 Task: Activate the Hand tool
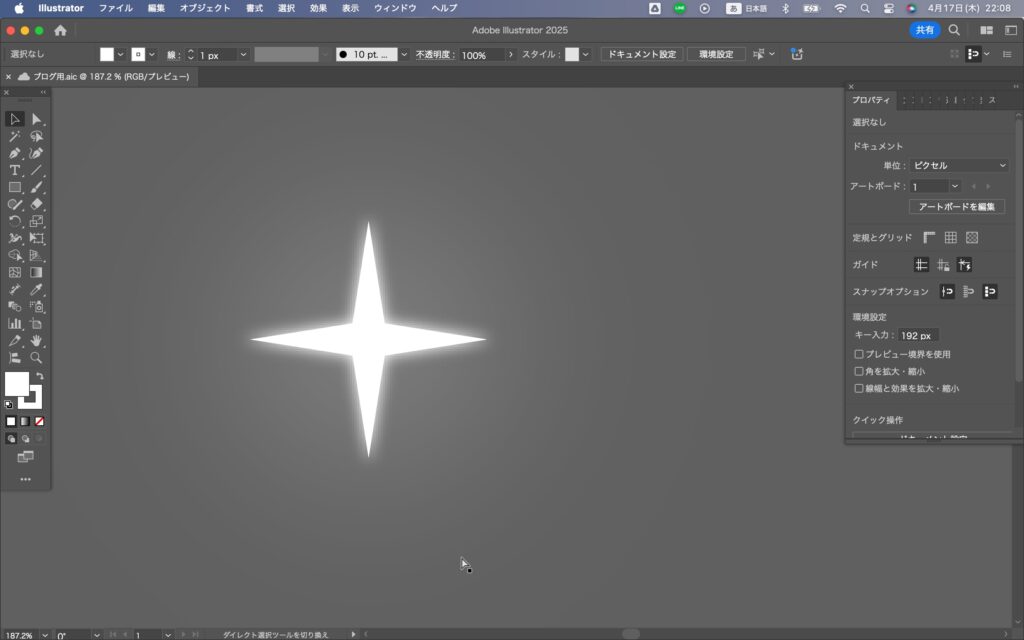pyautogui.click(x=37, y=340)
